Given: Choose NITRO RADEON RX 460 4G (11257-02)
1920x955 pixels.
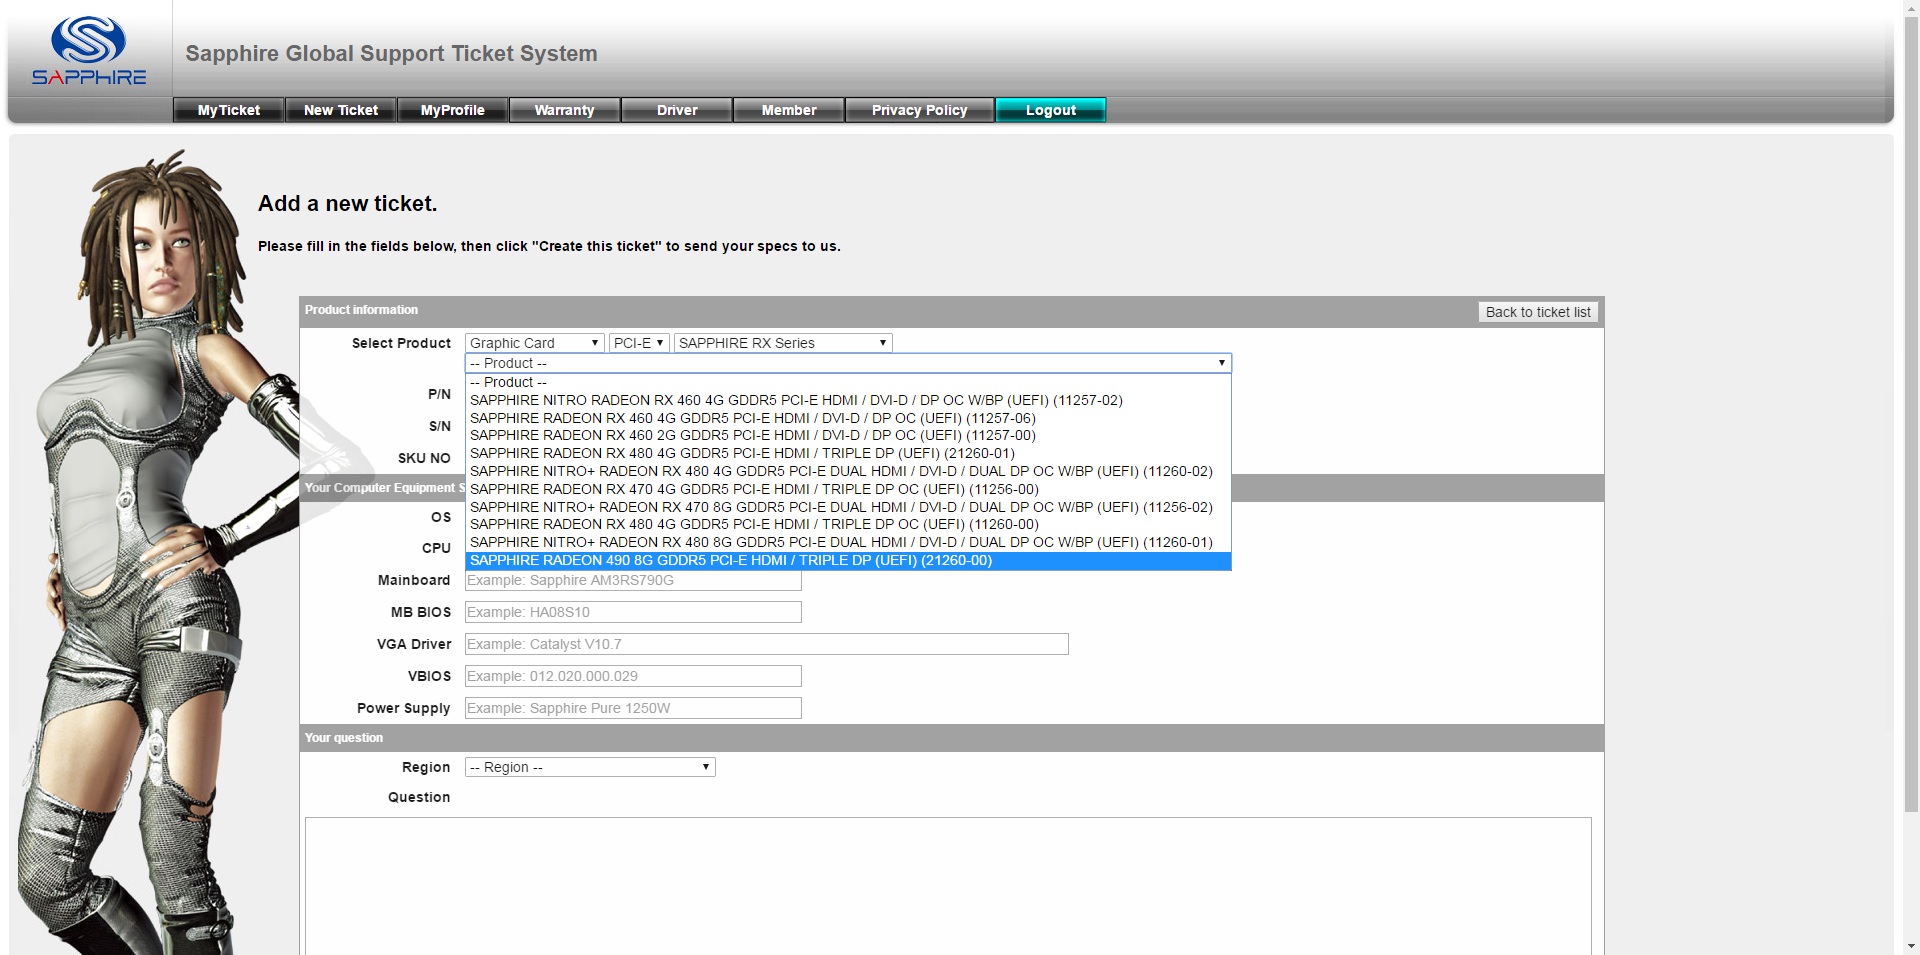Looking at the screenshot, I should click(795, 400).
